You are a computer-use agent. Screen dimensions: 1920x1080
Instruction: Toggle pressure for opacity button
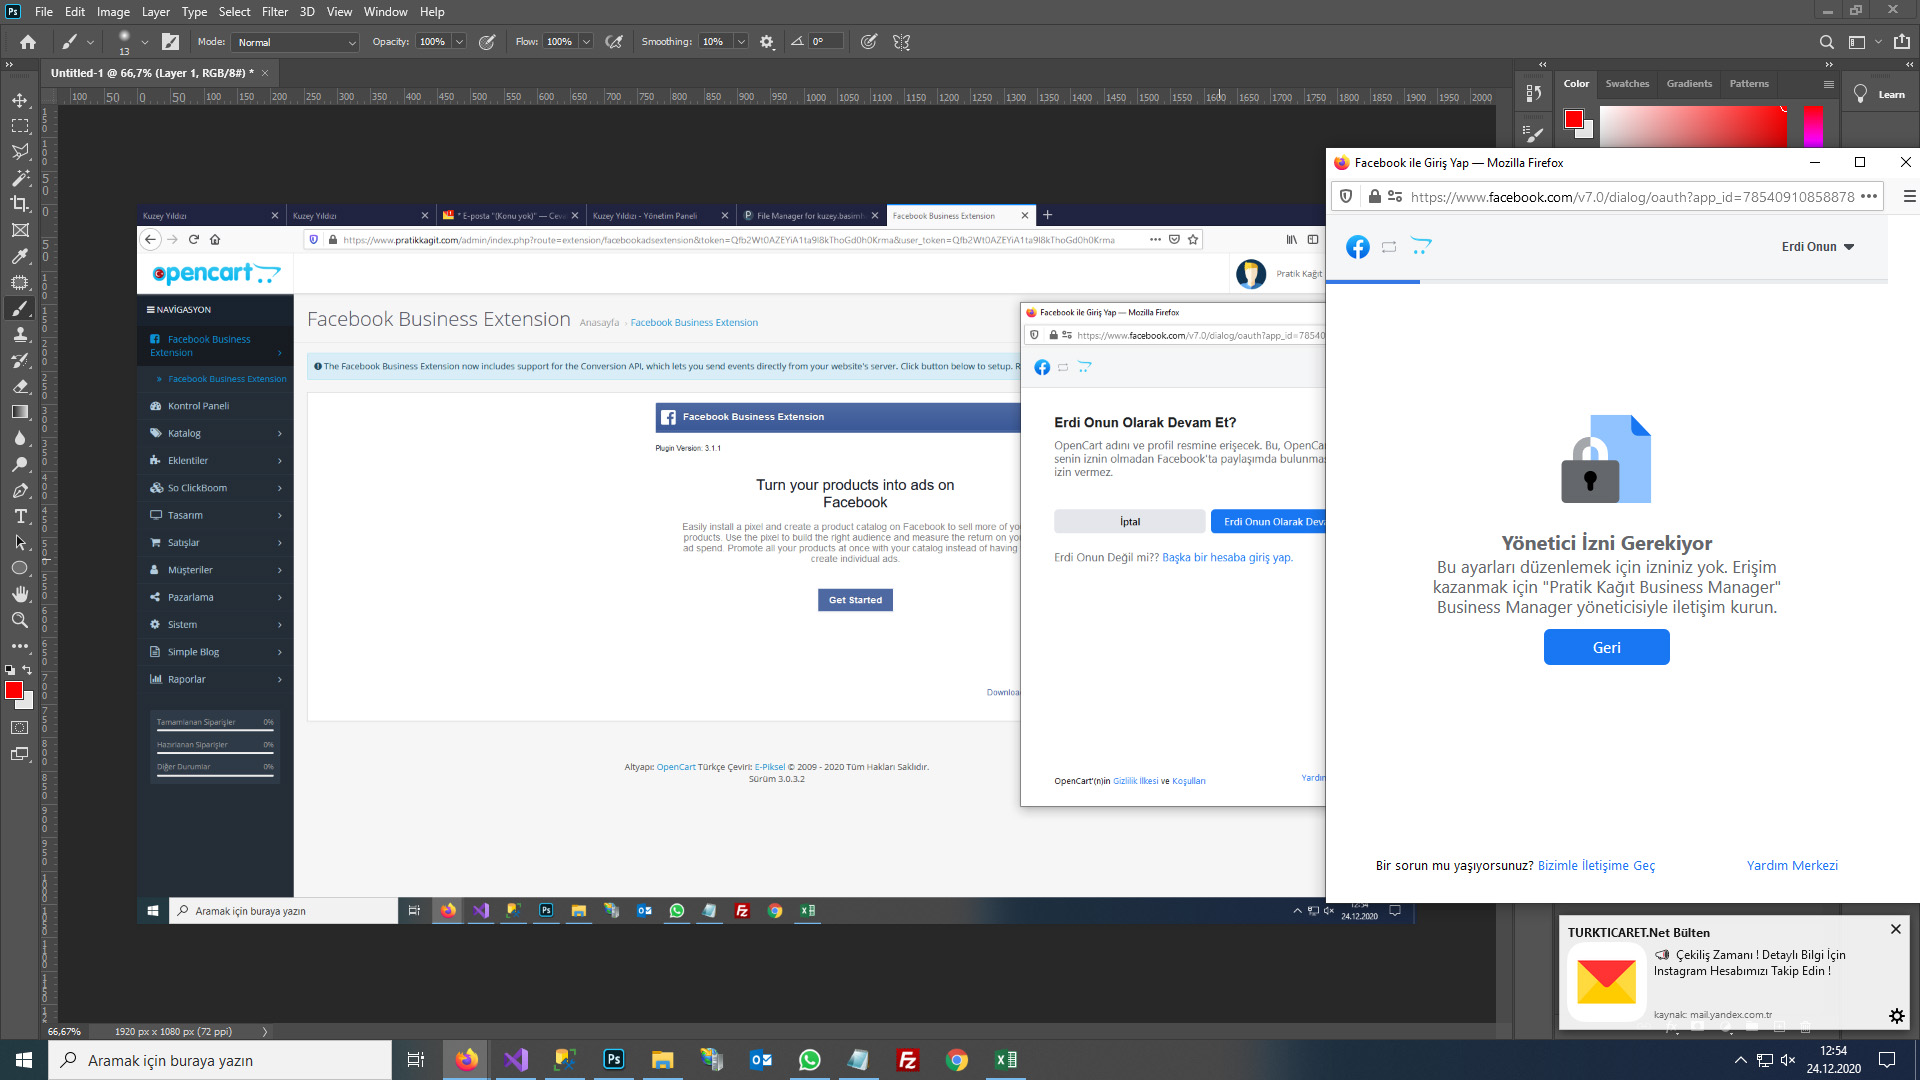coord(487,42)
